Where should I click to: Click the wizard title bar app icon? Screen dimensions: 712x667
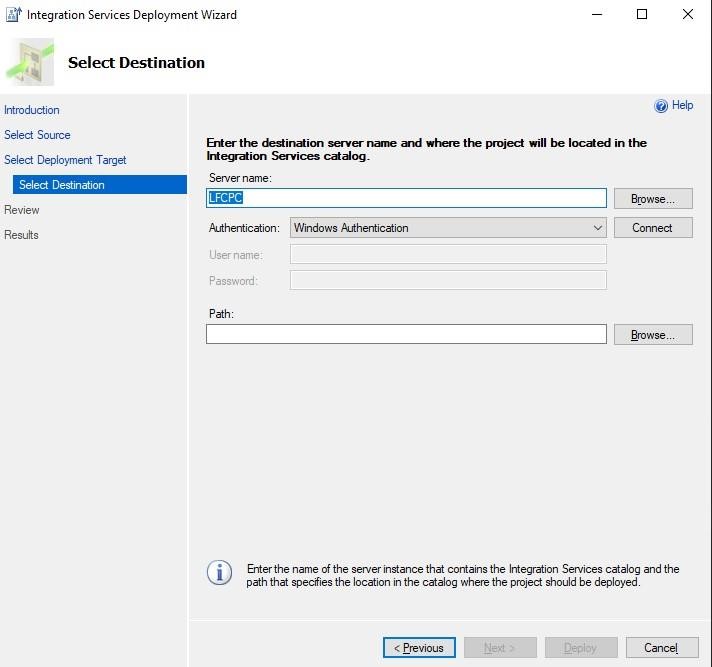tap(14, 14)
